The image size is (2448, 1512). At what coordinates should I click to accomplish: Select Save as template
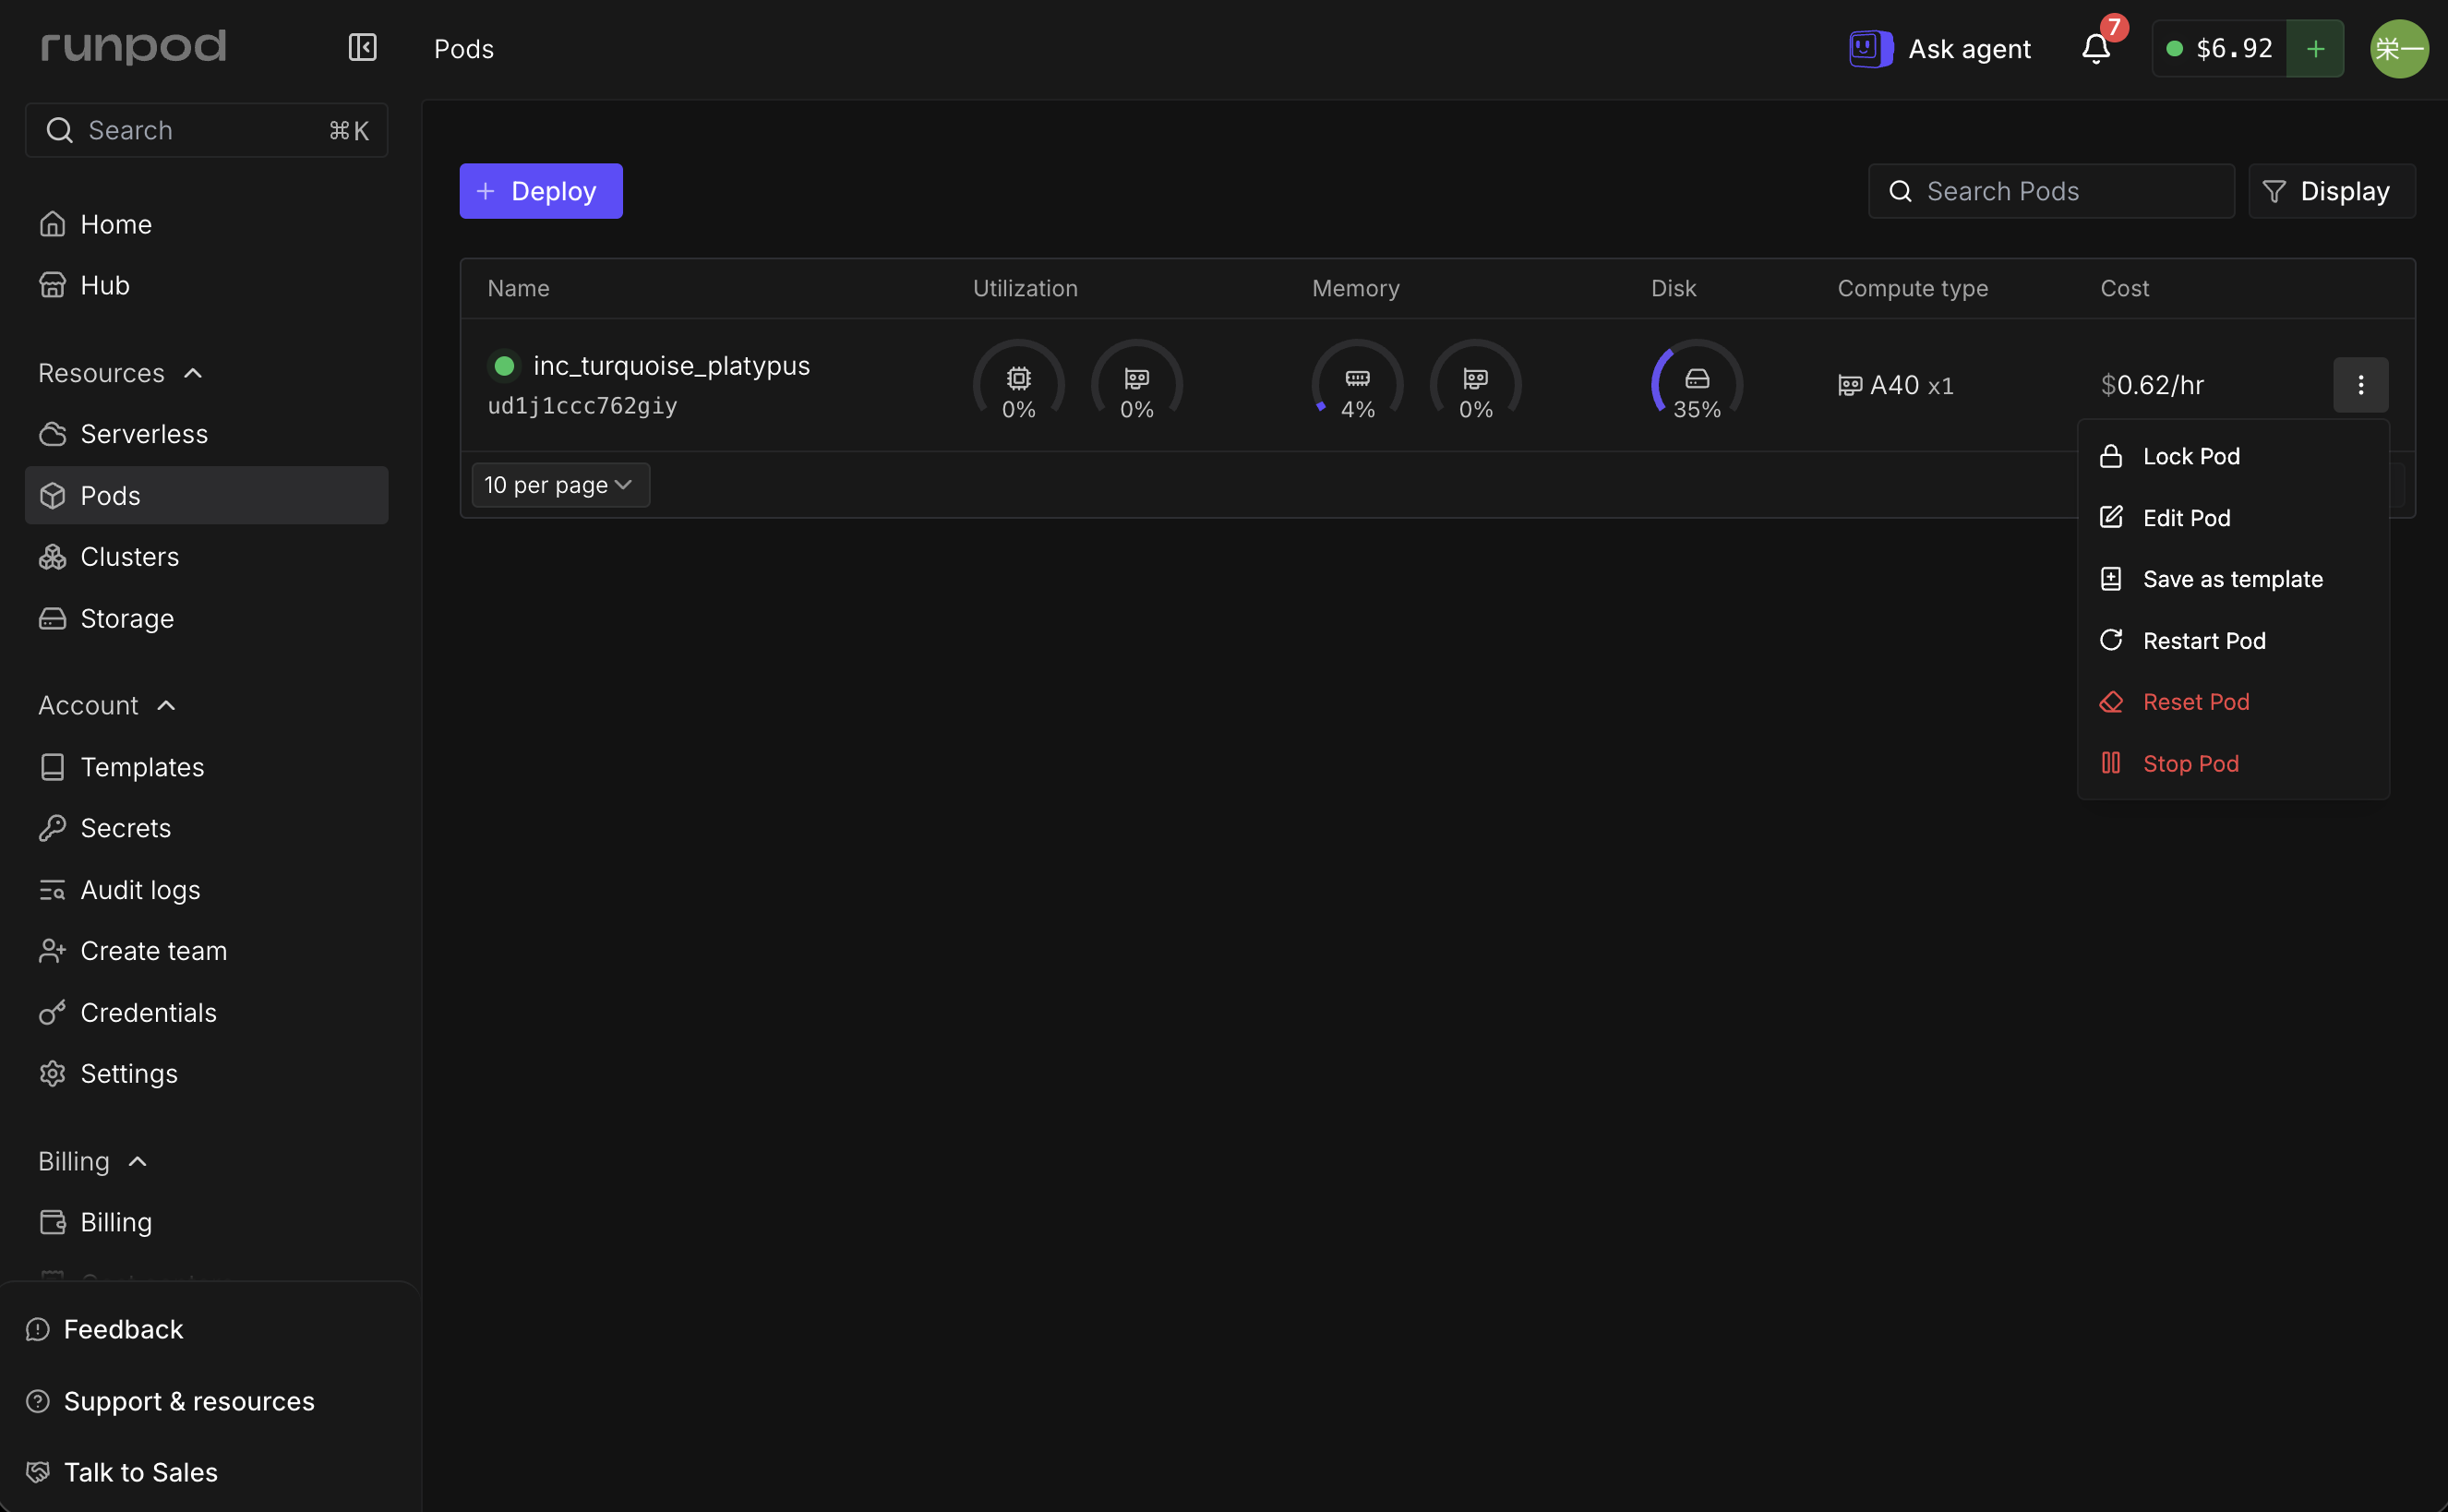(x=2232, y=579)
